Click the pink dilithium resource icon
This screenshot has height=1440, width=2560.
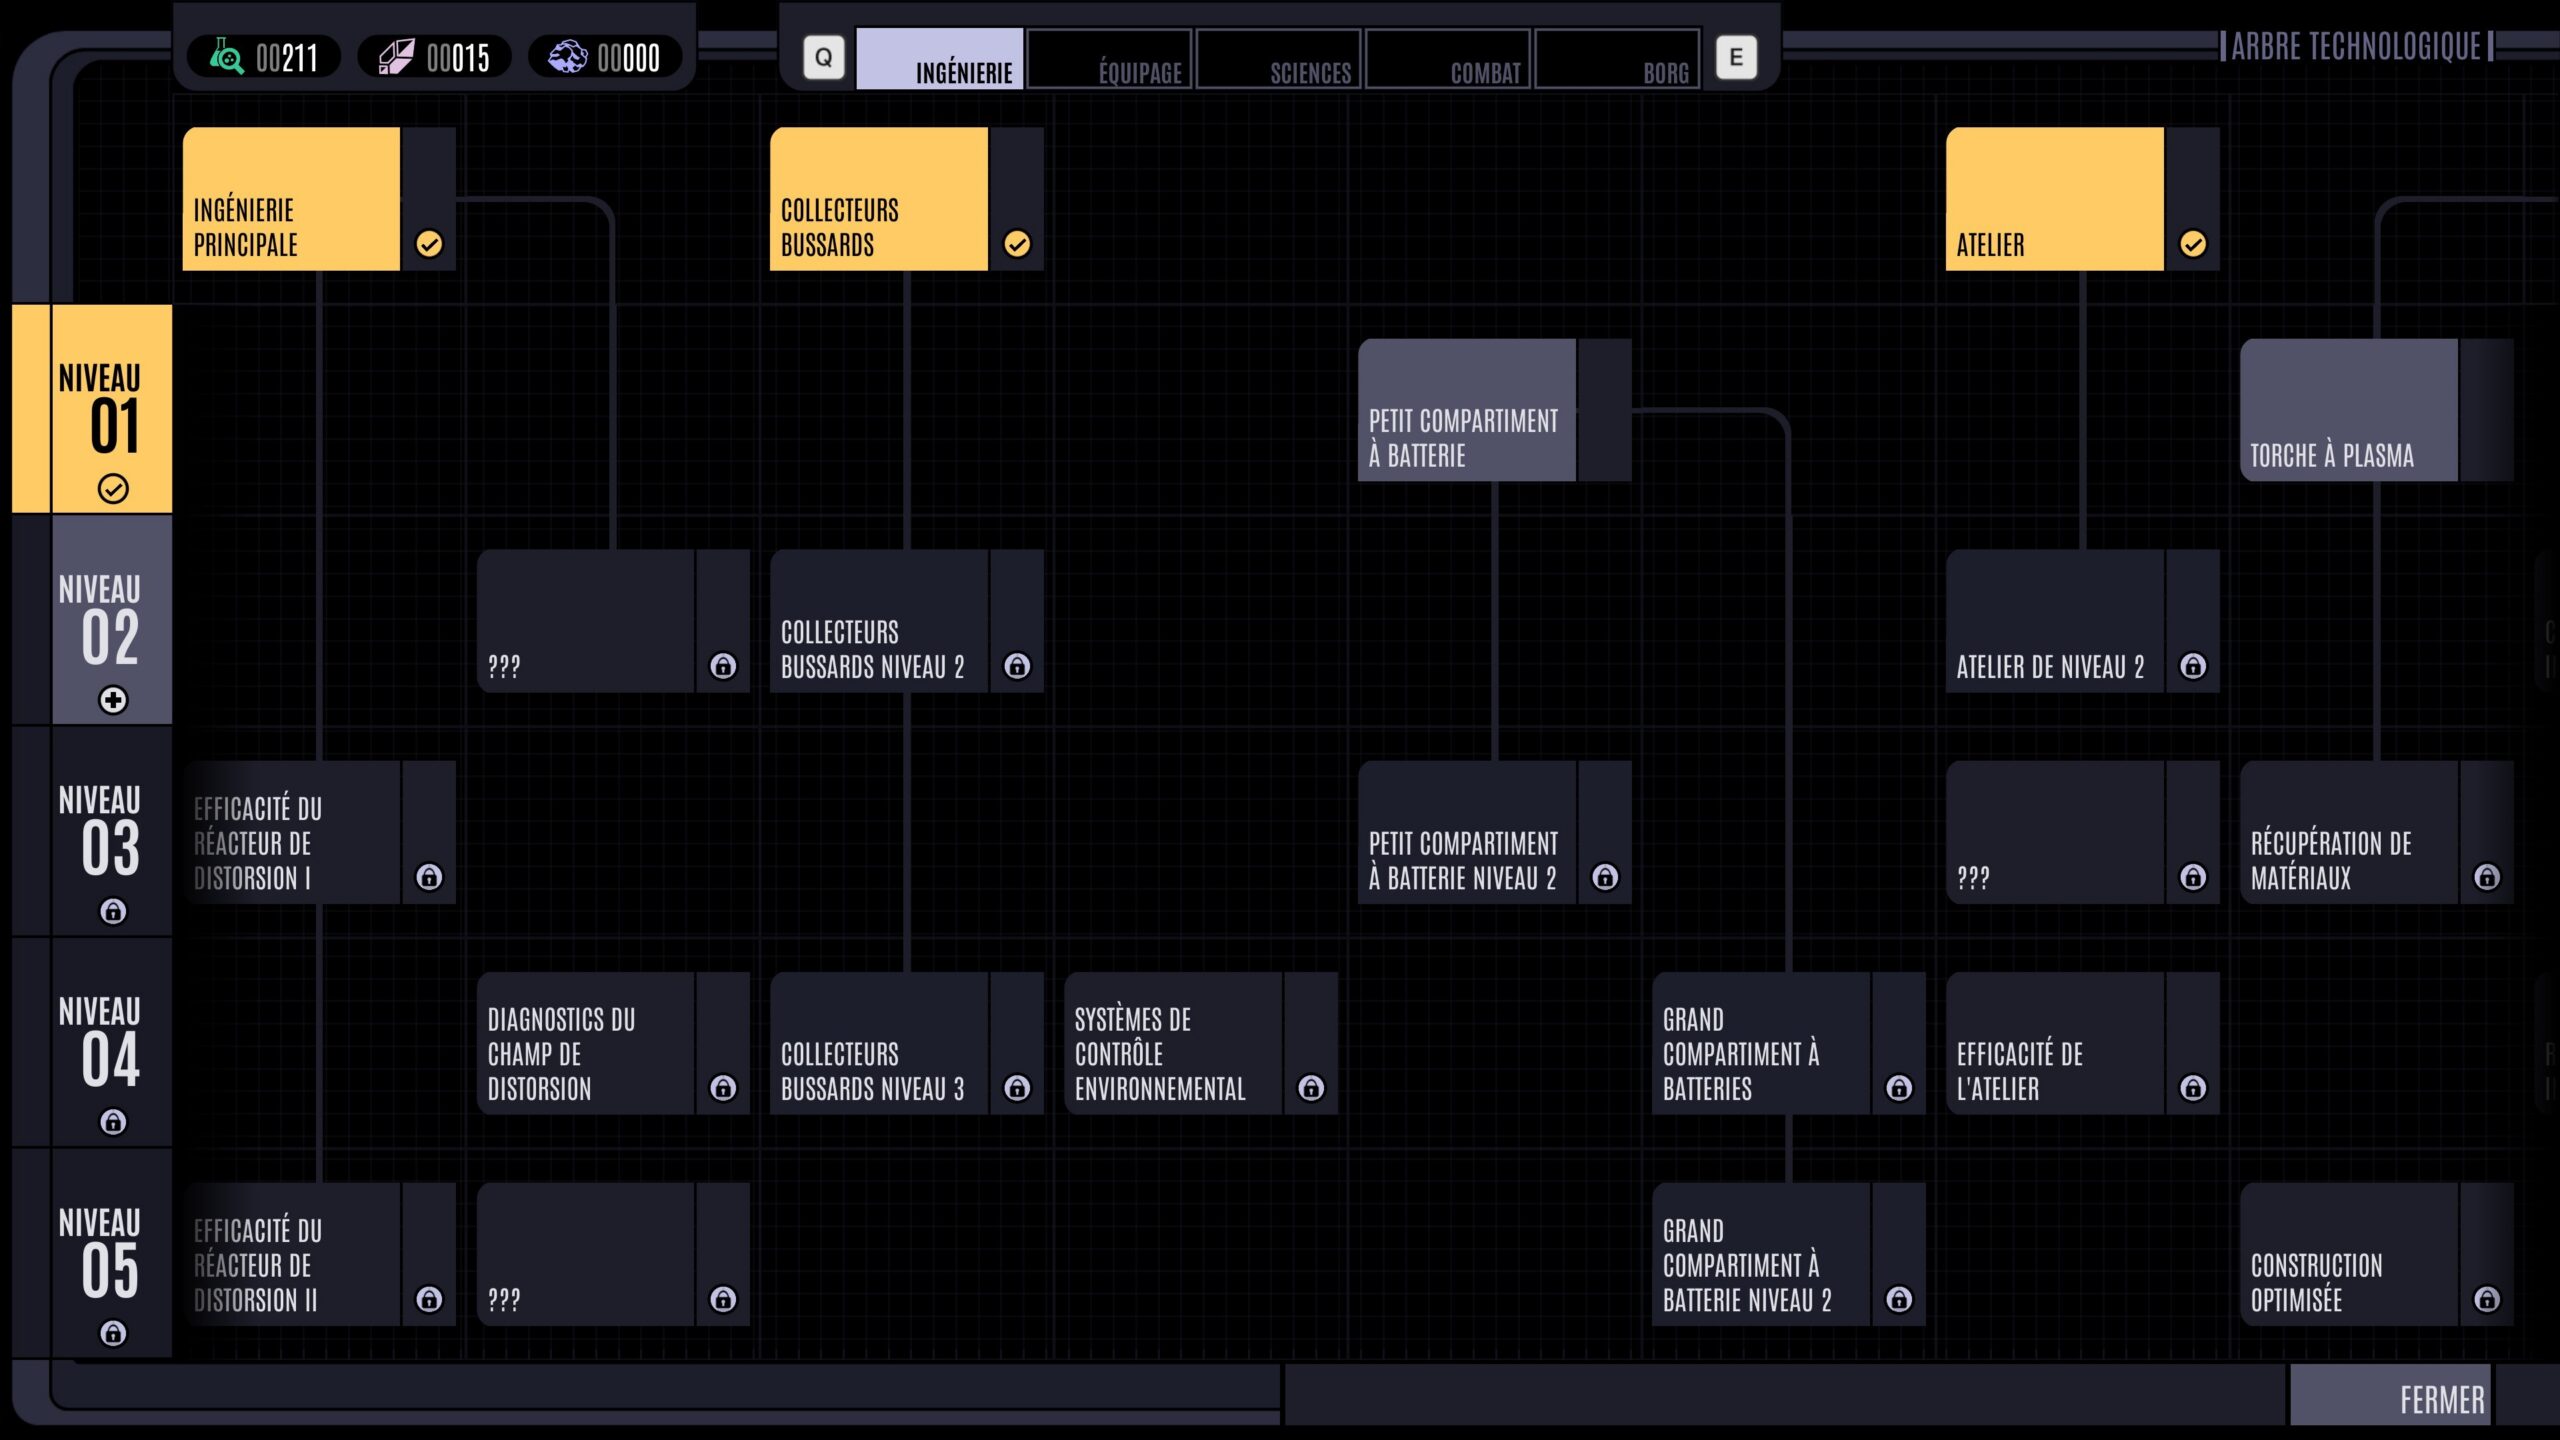[x=396, y=57]
